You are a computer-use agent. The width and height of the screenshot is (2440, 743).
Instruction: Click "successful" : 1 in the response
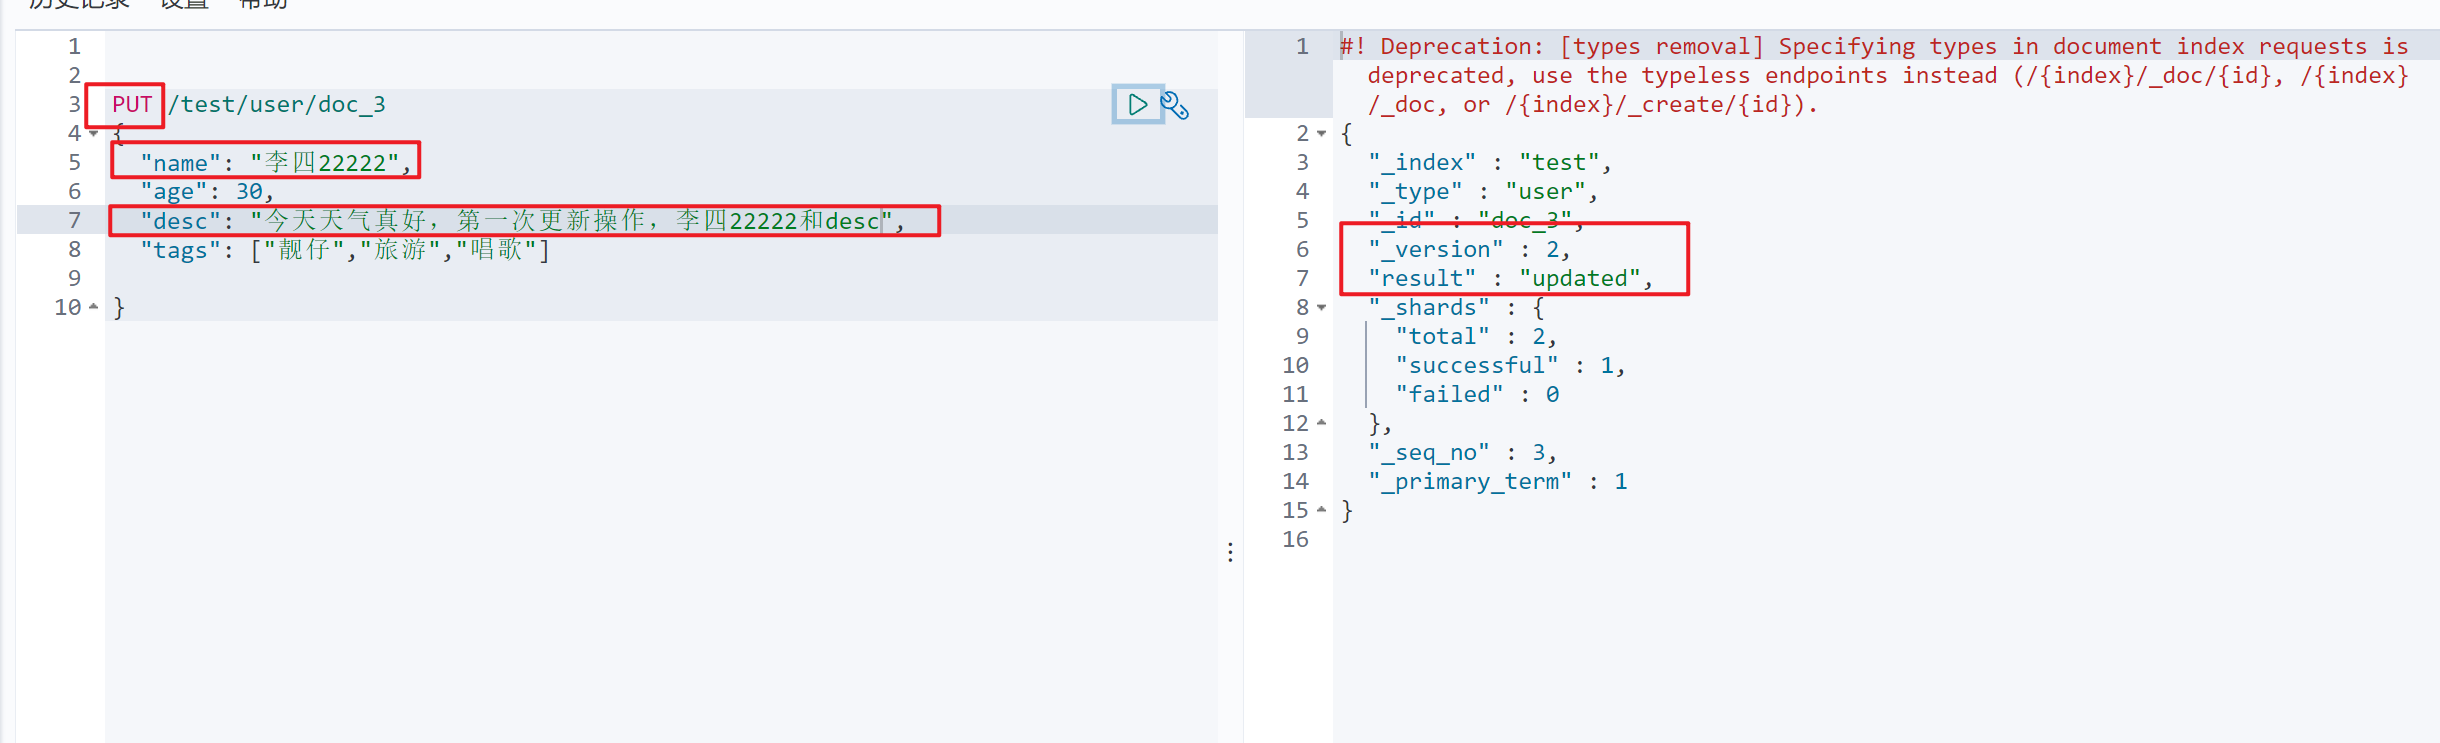1510,365
